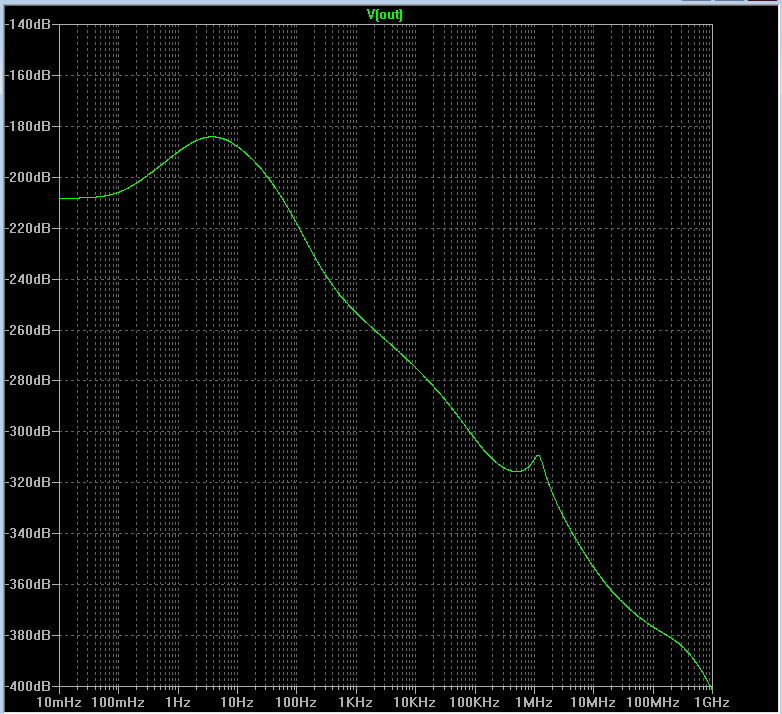Click the -160dB axis label
Image resolution: width=782 pixels, height=714 pixels.
pos(27,75)
